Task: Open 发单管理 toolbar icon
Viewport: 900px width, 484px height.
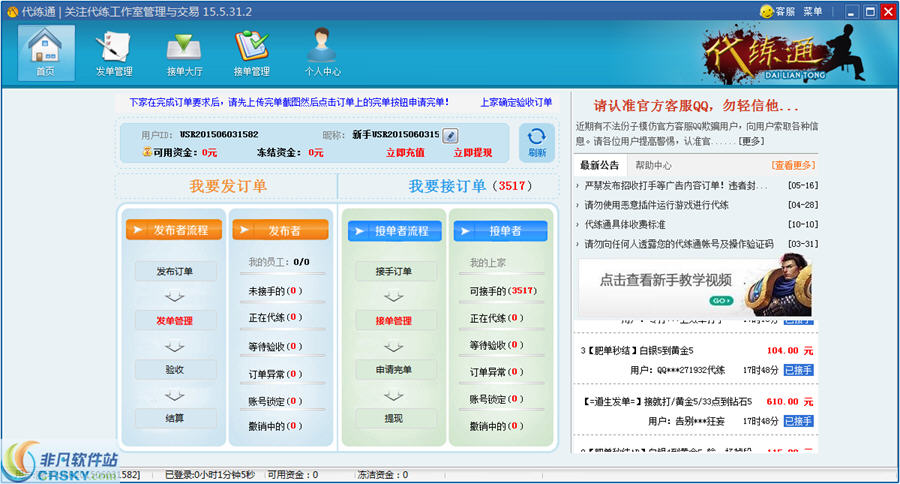Action: pyautogui.click(x=114, y=53)
